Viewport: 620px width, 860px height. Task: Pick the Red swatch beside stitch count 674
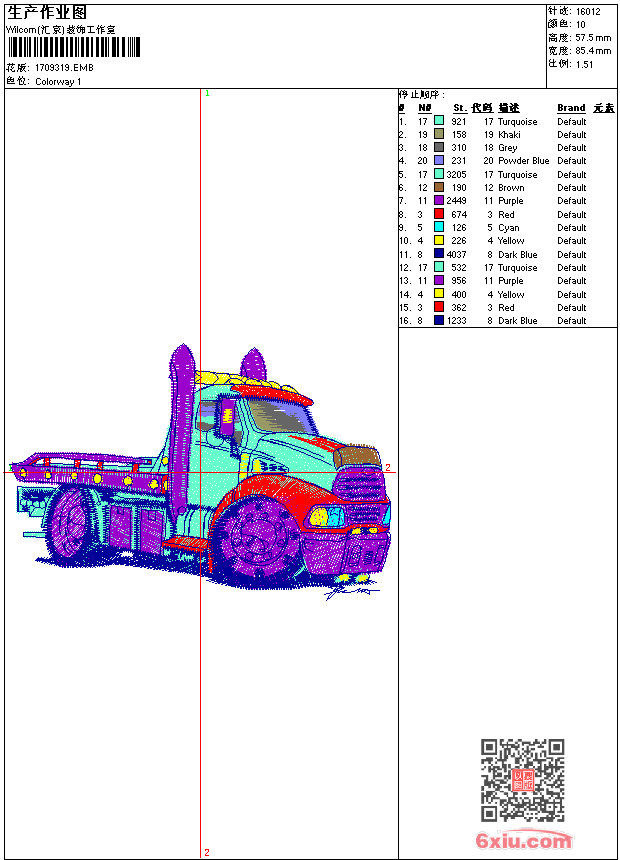[x=439, y=214]
